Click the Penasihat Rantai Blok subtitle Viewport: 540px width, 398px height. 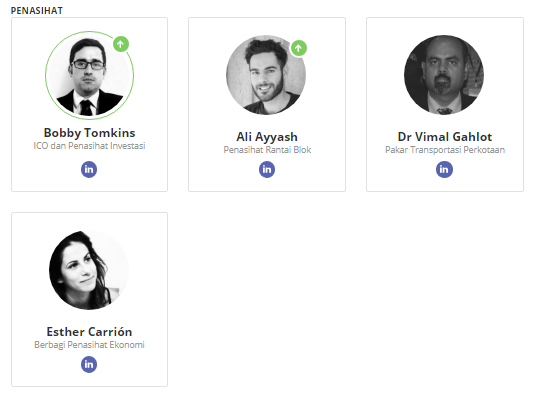click(267, 150)
